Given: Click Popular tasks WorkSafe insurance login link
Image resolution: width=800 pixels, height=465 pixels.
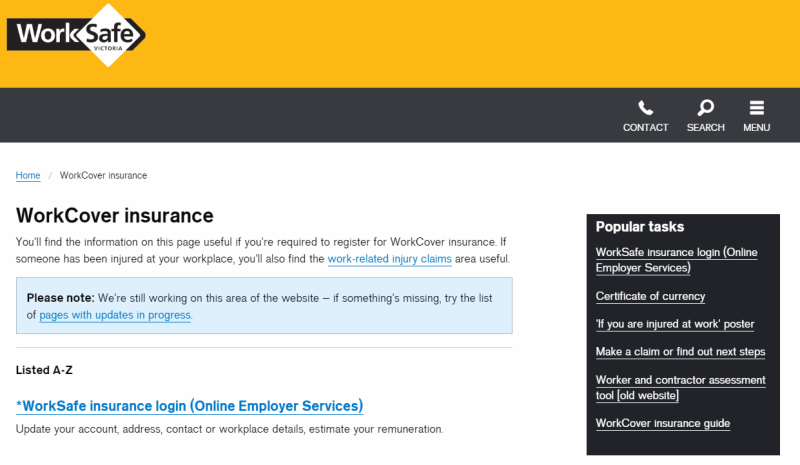Looking at the screenshot, I should 677,260.
